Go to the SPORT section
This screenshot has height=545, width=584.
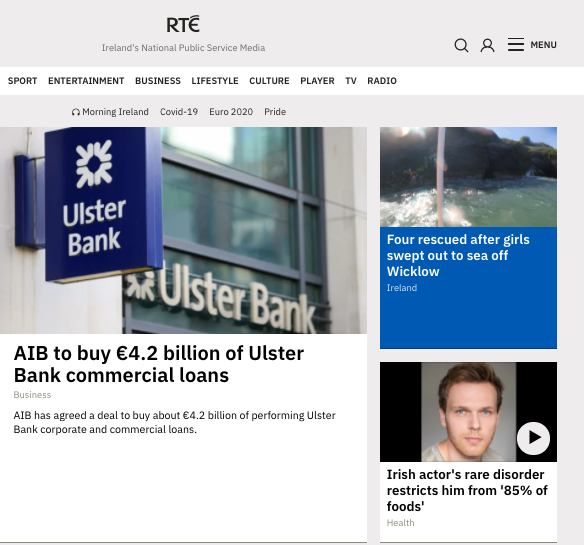pos(22,81)
